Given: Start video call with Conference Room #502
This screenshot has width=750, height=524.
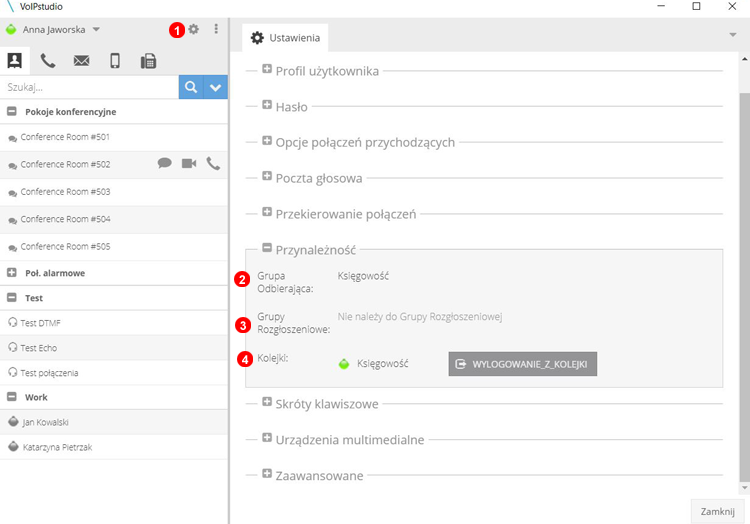Looking at the screenshot, I should click(x=189, y=164).
